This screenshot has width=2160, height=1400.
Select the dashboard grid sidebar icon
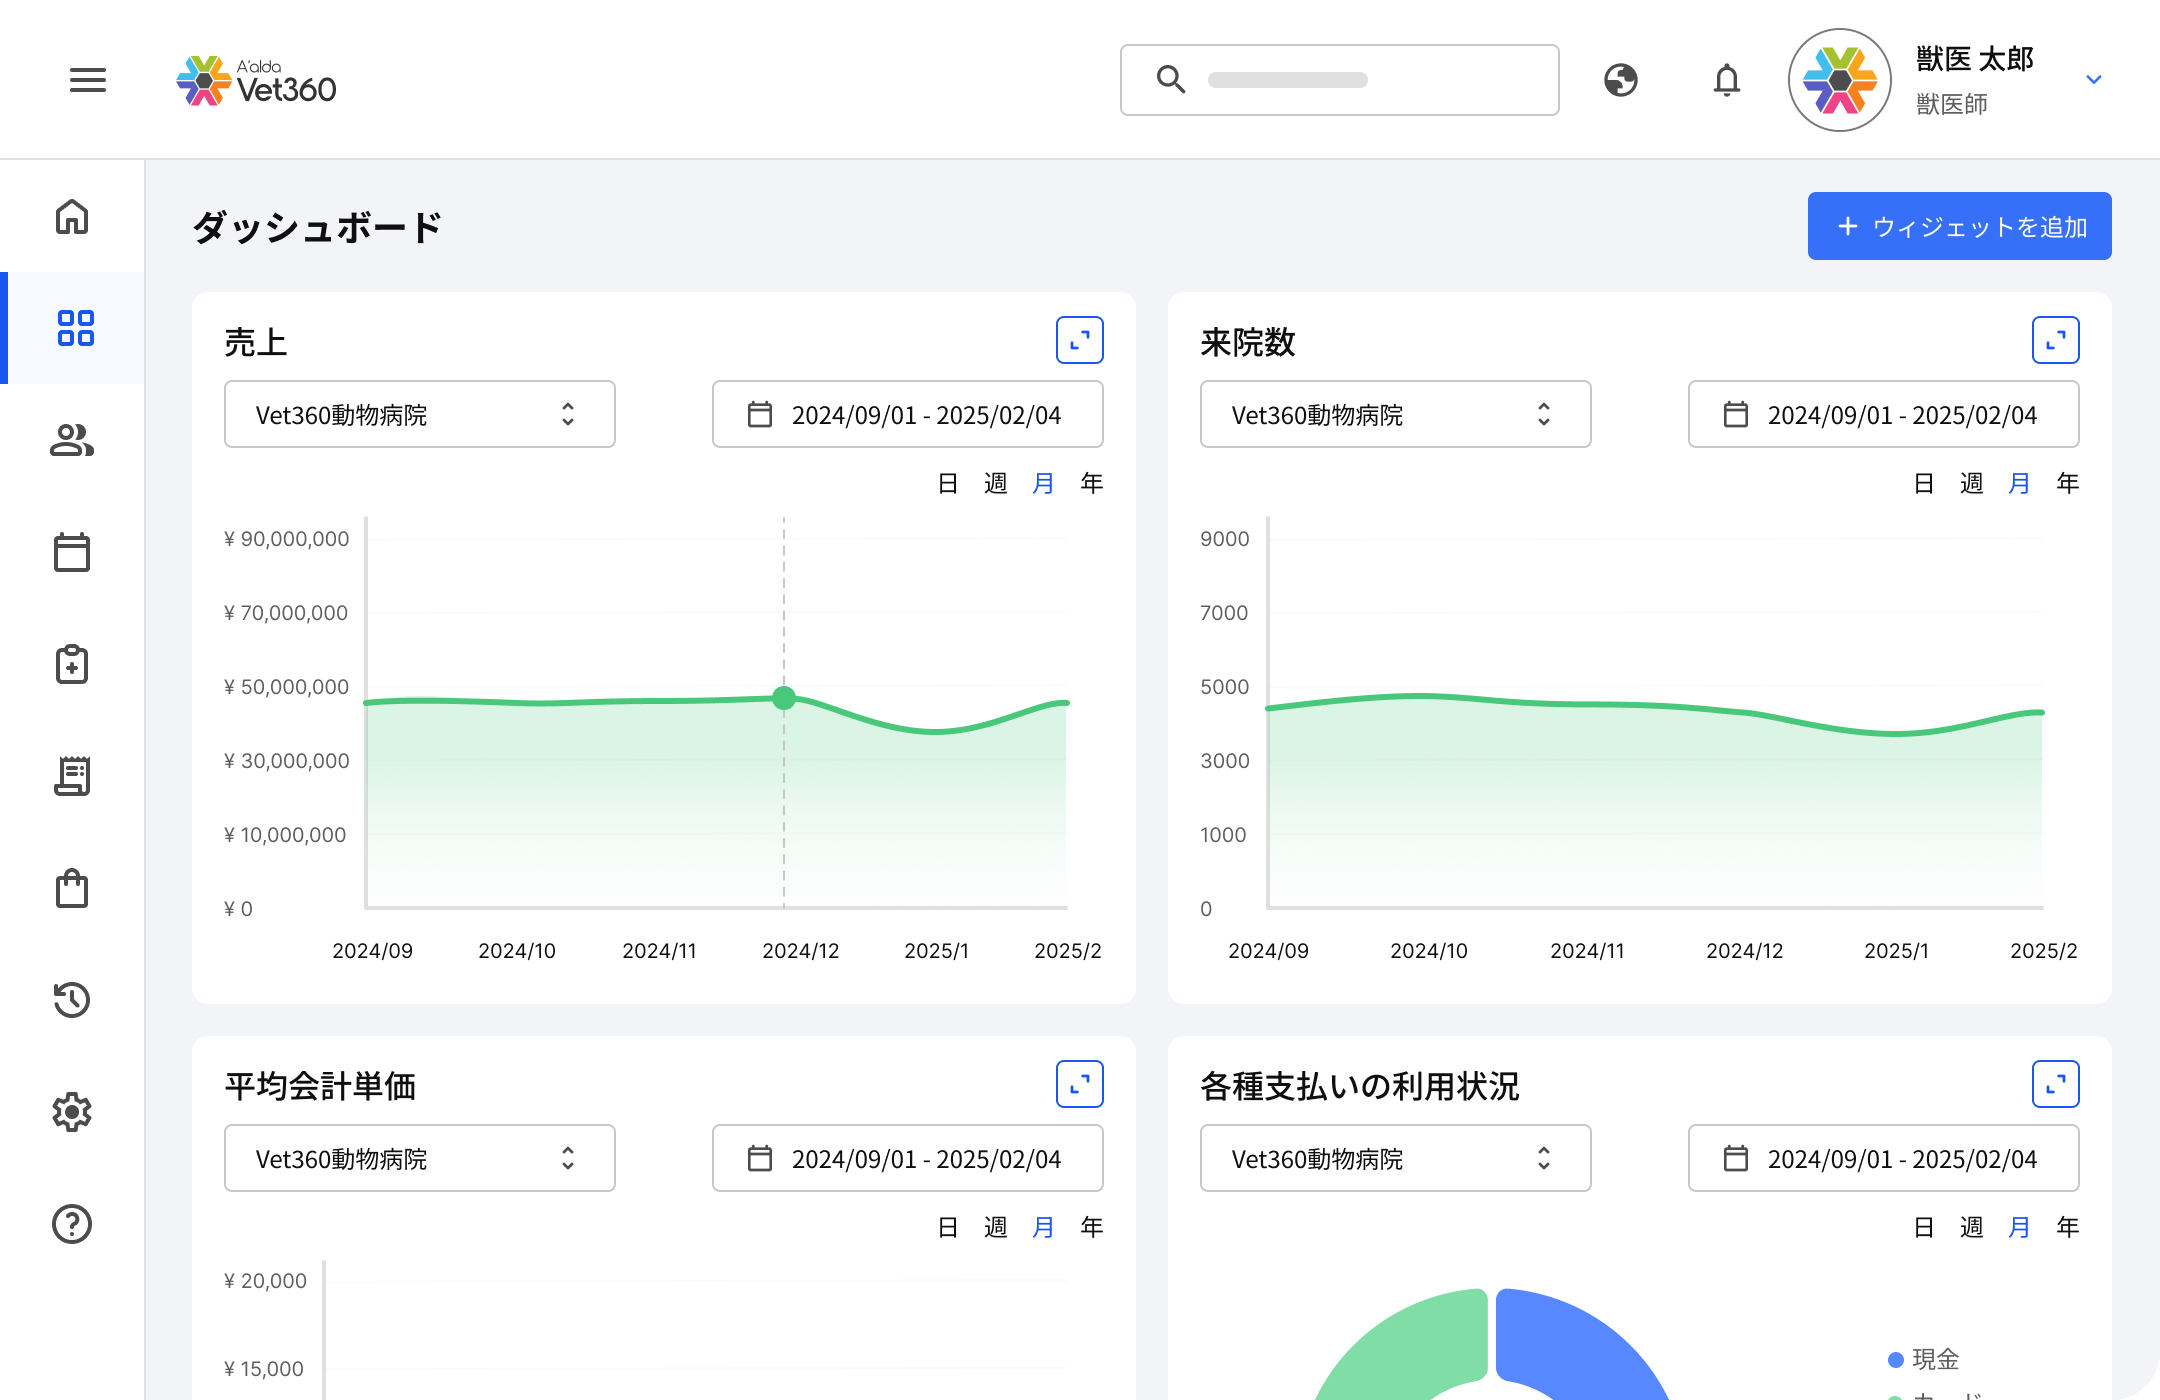[75, 328]
